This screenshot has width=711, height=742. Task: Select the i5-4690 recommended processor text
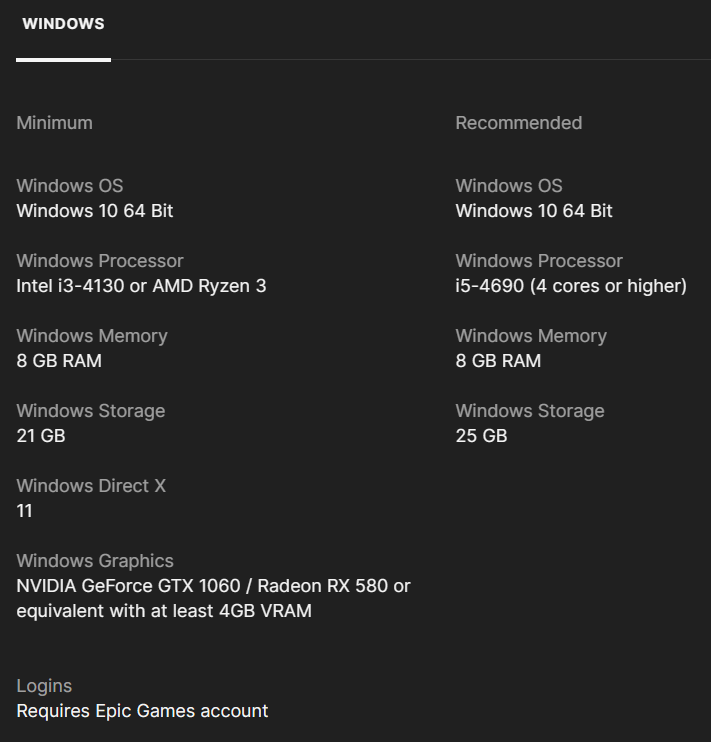(571, 286)
